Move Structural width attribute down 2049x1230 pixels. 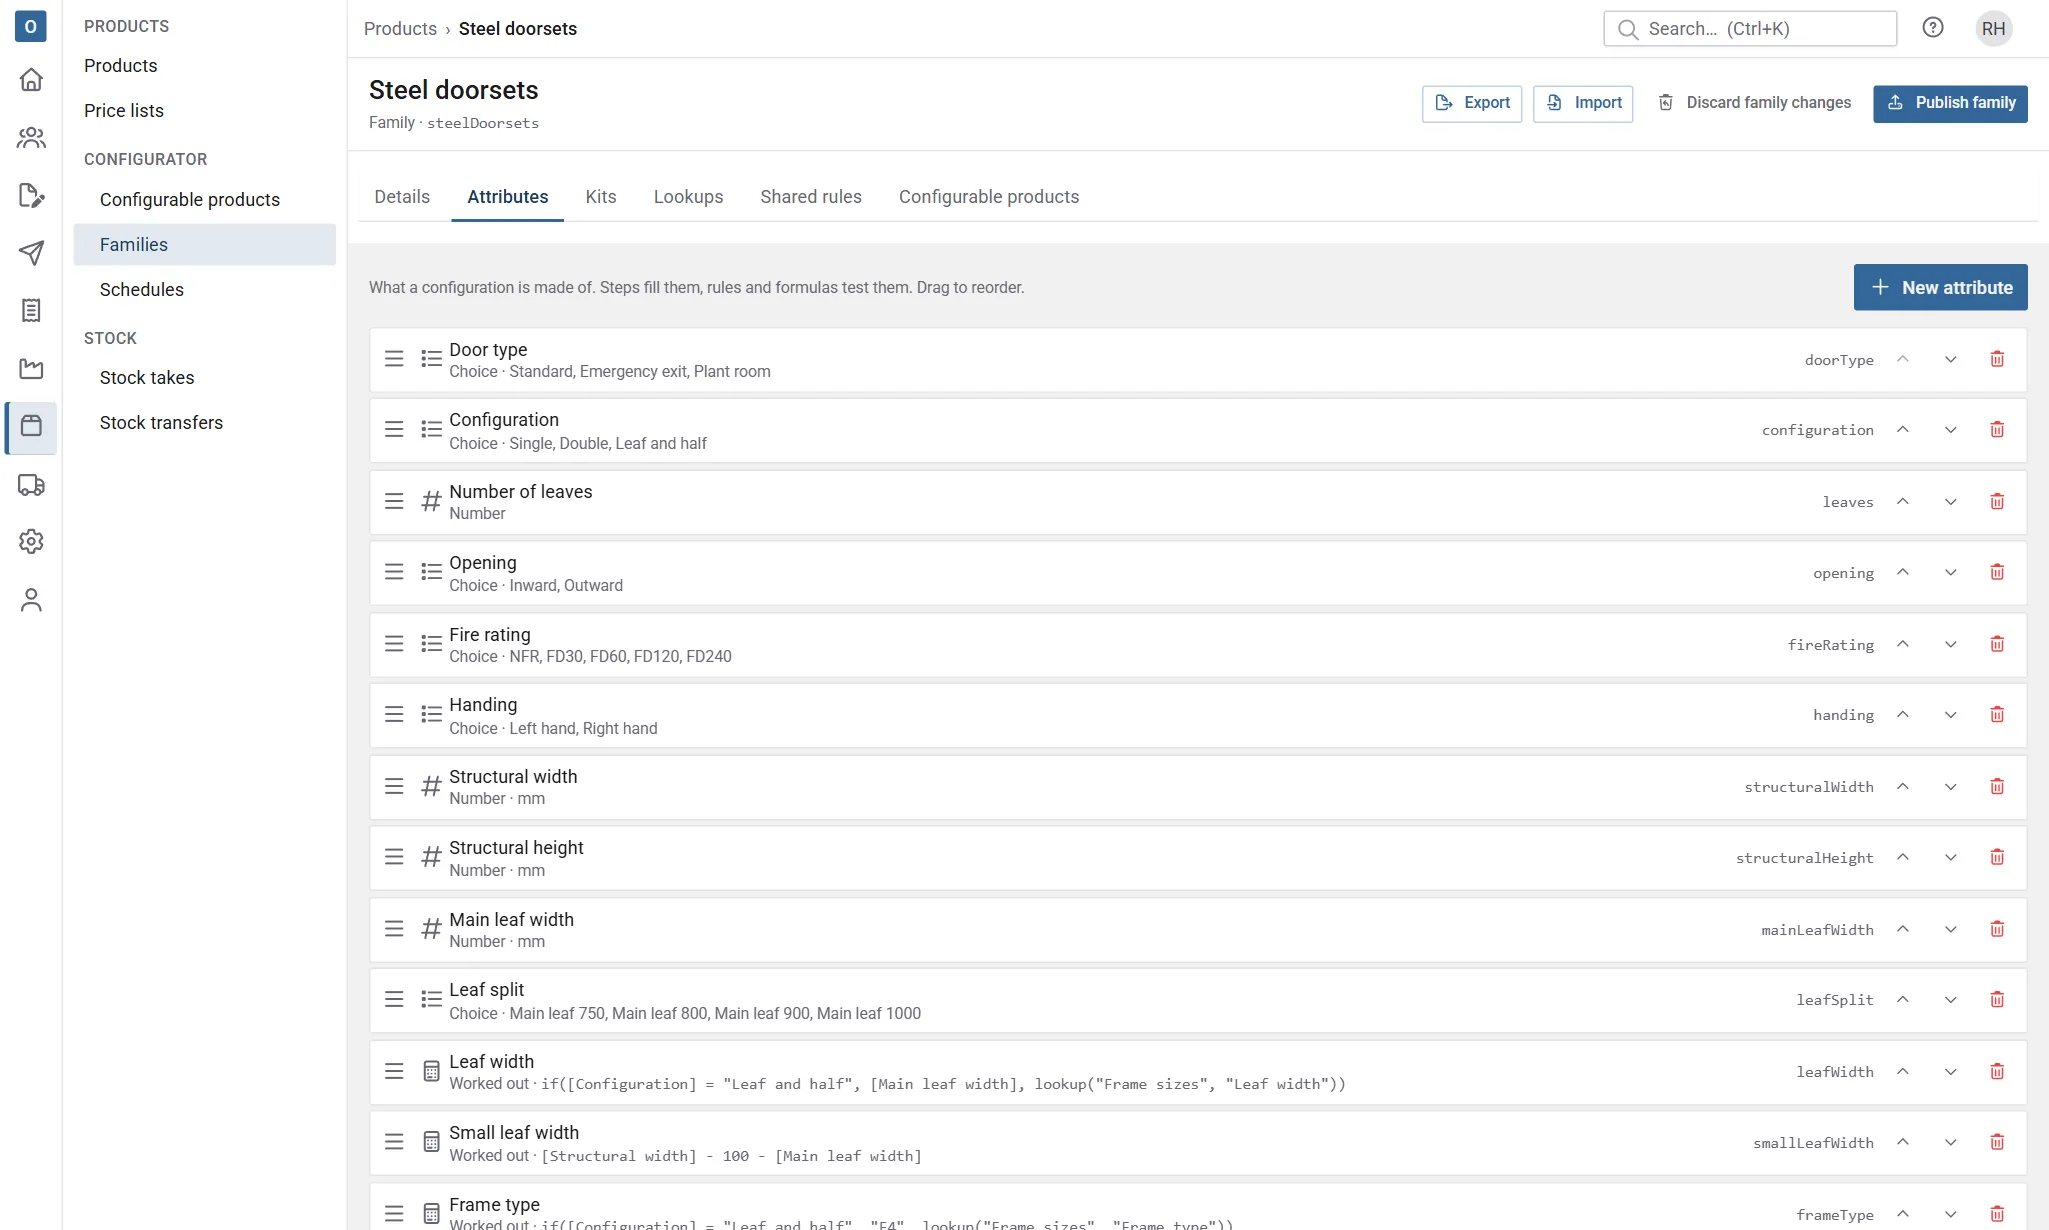click(1950, 787)
